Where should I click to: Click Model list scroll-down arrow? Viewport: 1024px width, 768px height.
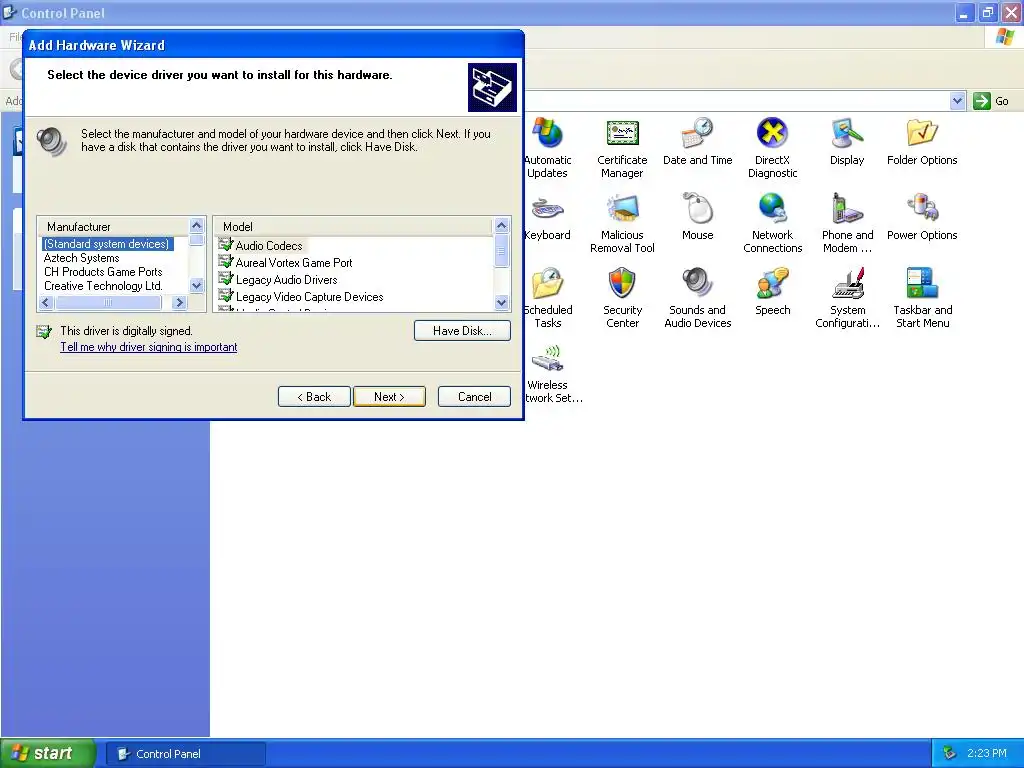point(502,302)
